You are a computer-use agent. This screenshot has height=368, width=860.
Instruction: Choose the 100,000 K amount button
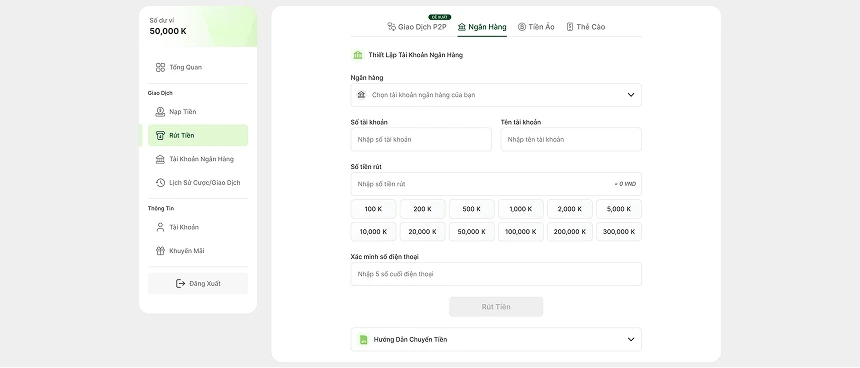tap(520, 231)
